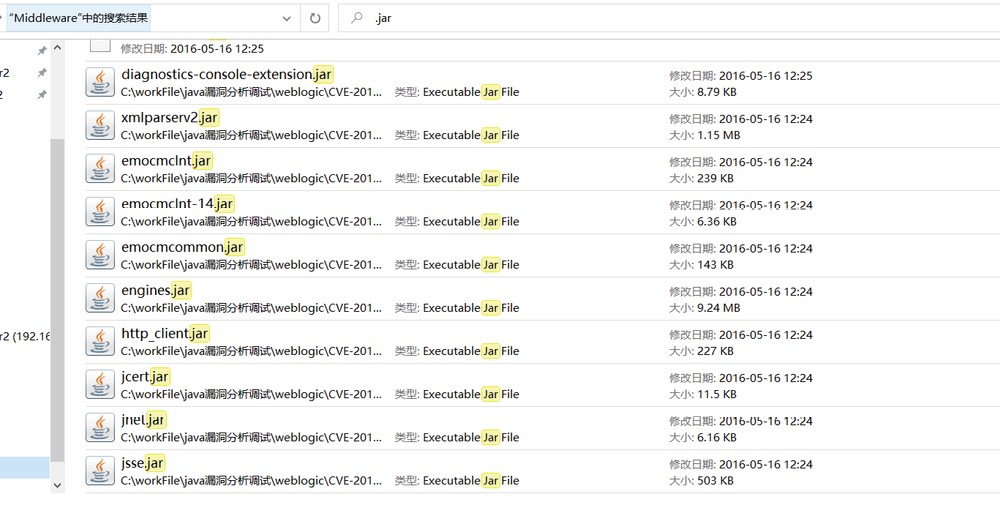
Task: Select file name engines.jar
Action: tap(156, 290)
